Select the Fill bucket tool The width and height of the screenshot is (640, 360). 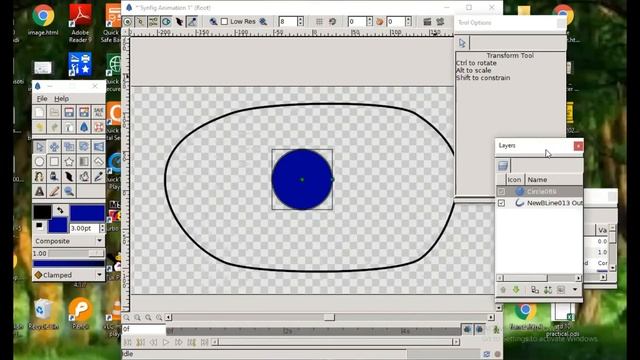54,176
